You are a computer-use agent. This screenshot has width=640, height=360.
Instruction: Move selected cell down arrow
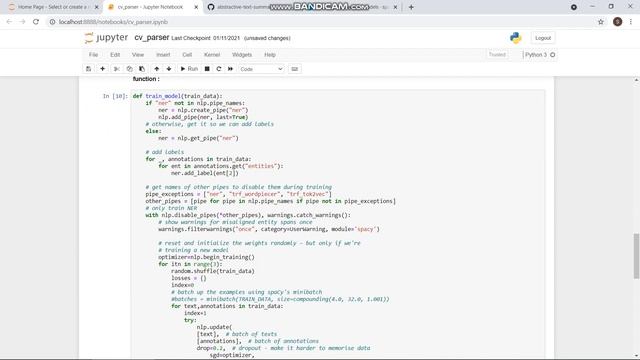tap(169, 69)
